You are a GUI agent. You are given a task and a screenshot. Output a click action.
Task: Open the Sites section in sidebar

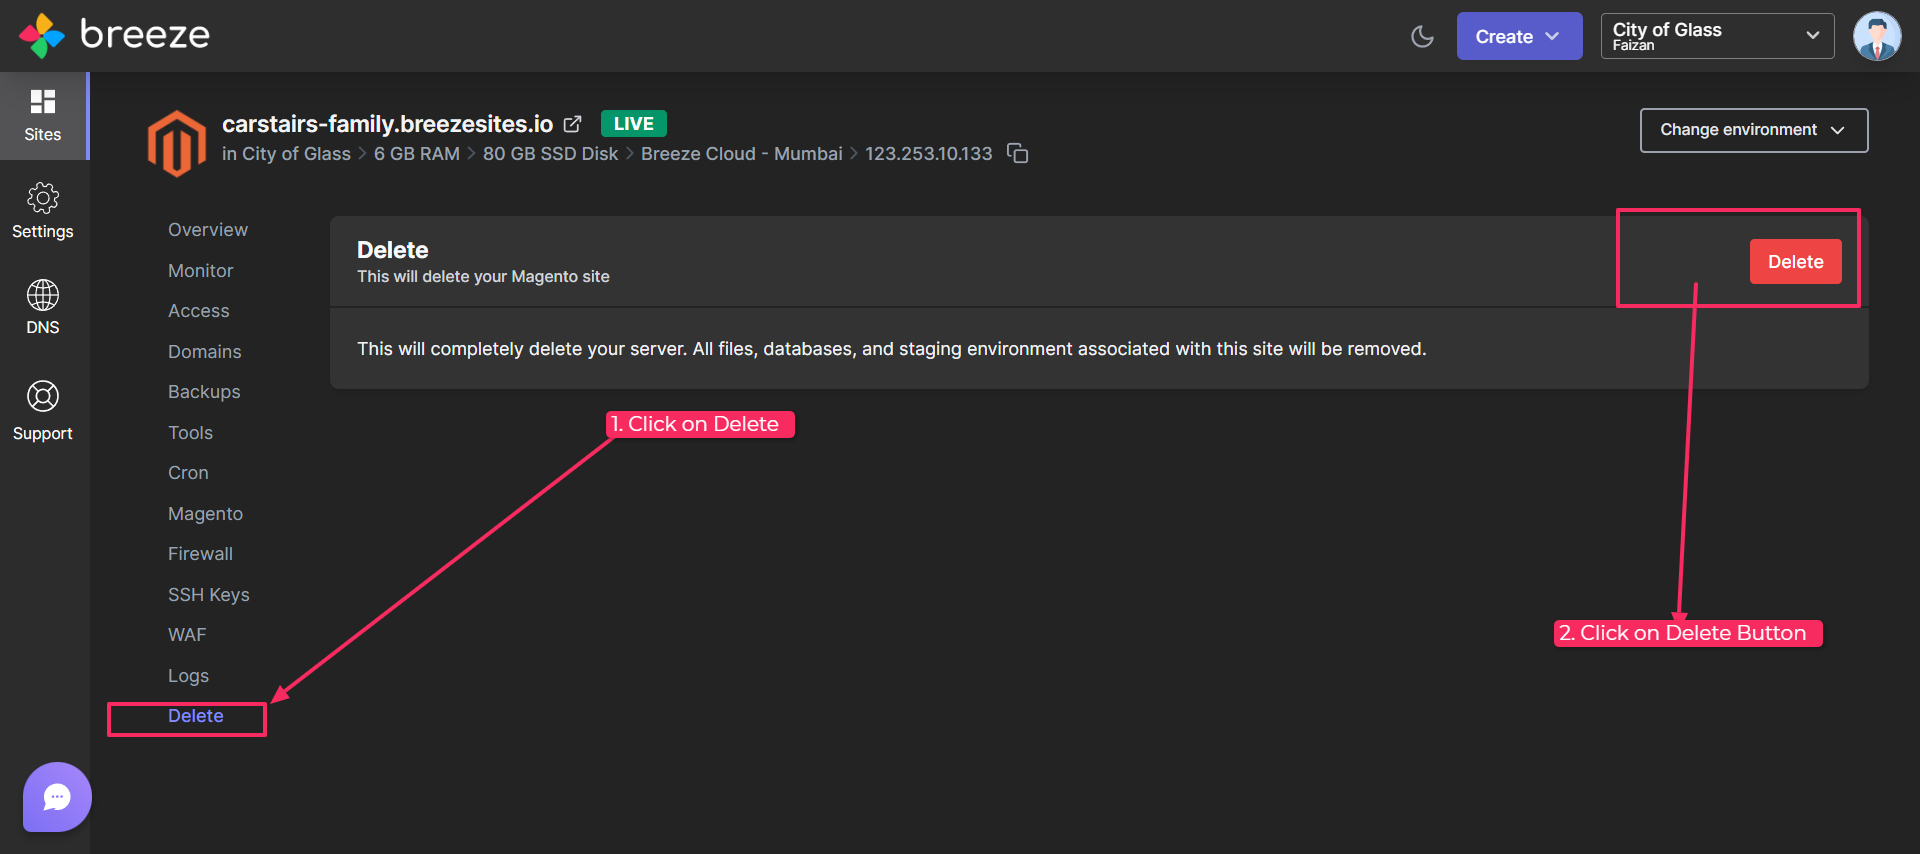43,116
